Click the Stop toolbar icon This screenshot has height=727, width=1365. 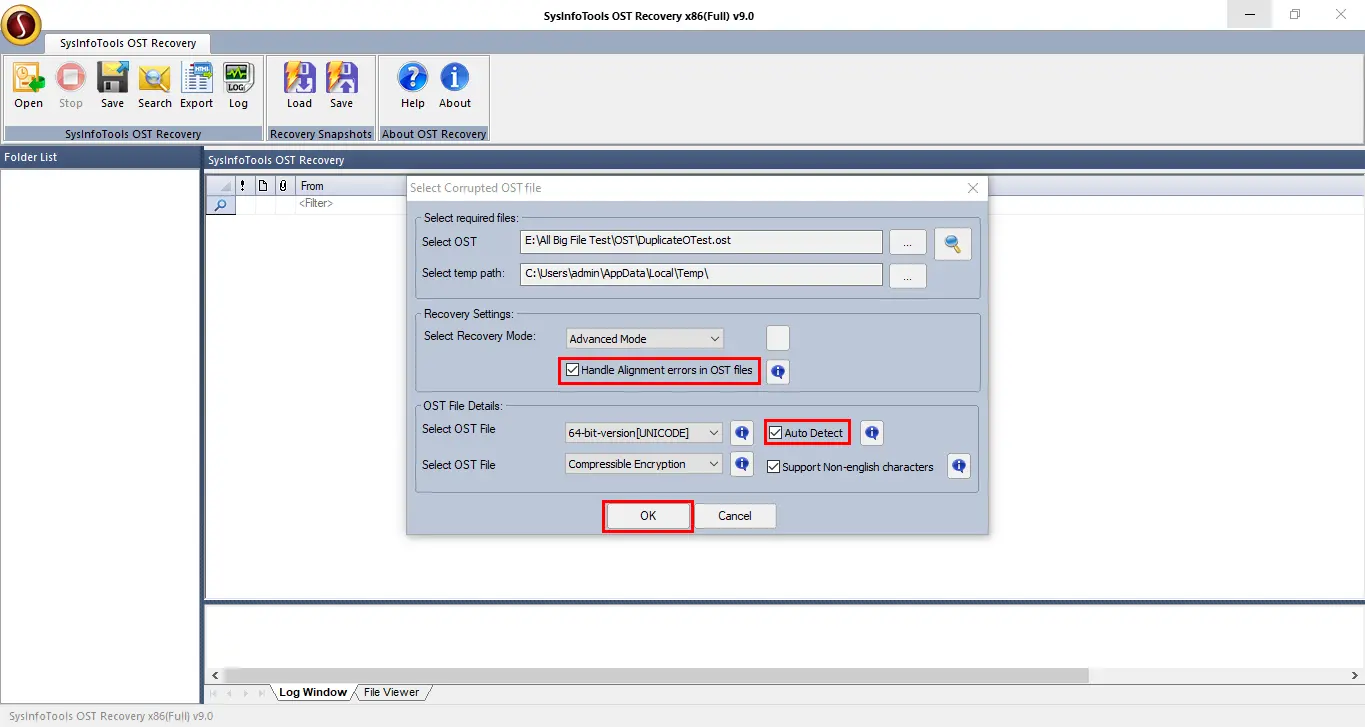pyautogui.click(x=70, y=86)
